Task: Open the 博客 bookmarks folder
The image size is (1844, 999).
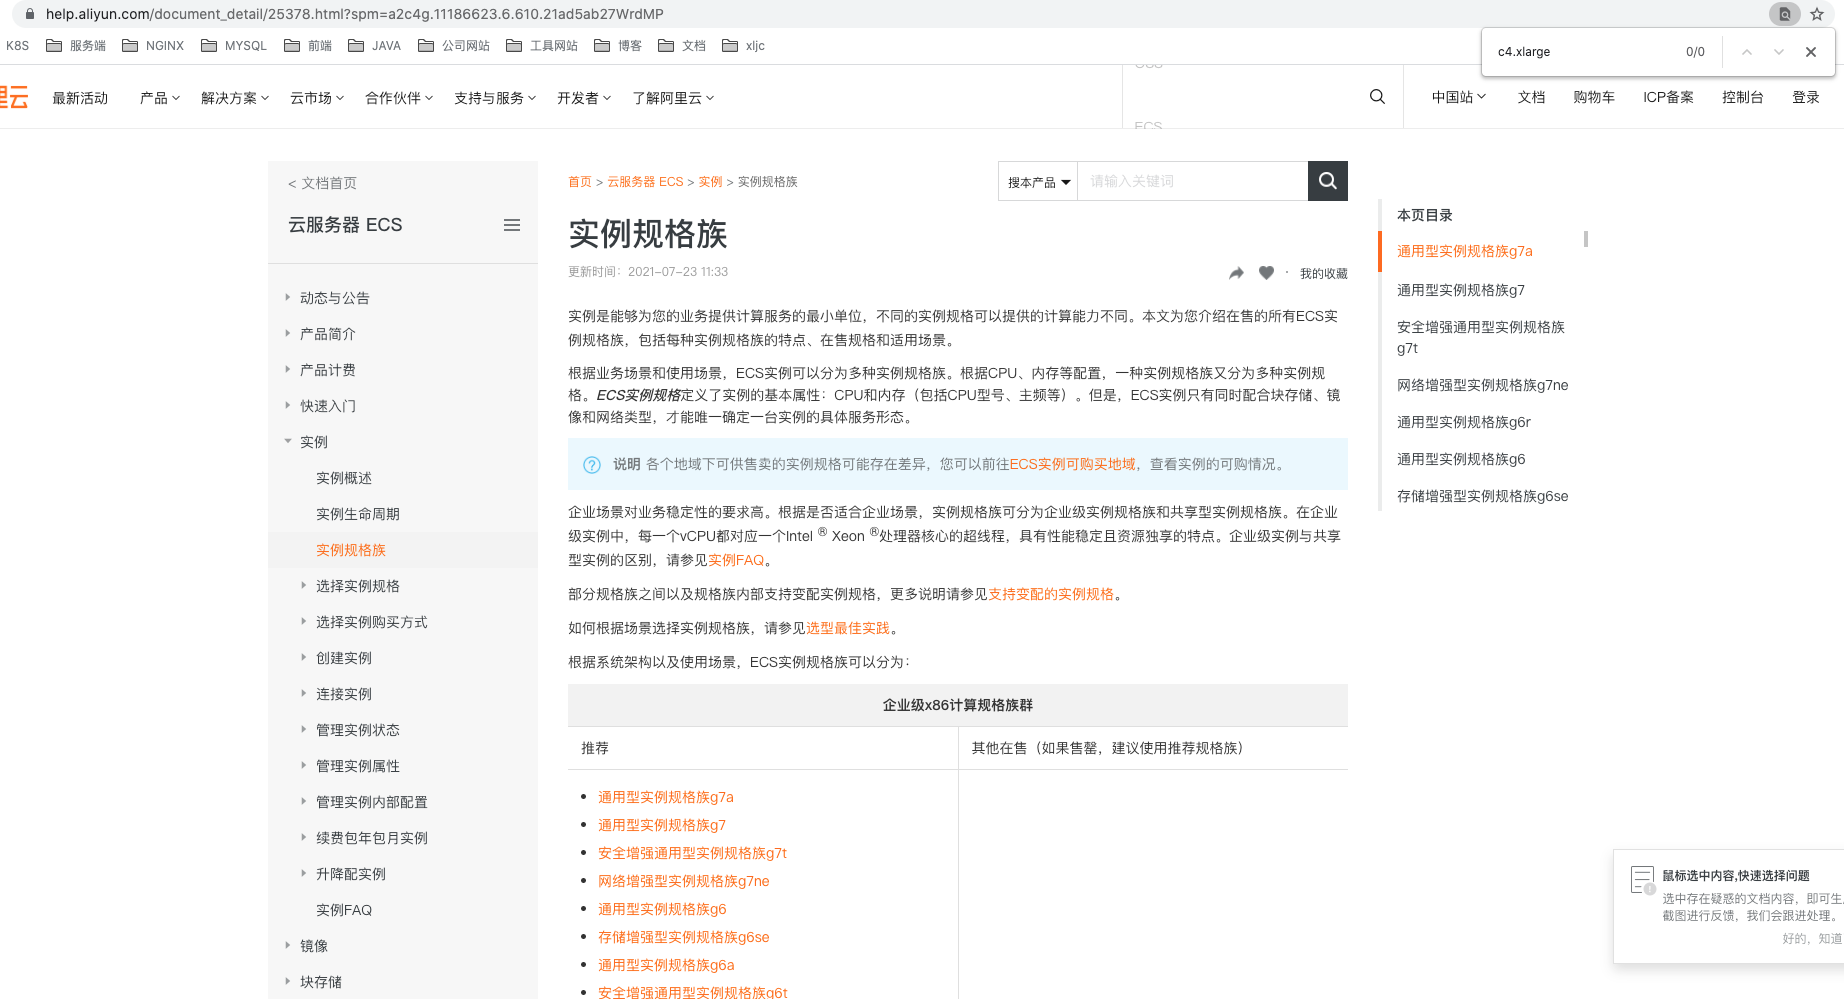Action: coord(618,46)
